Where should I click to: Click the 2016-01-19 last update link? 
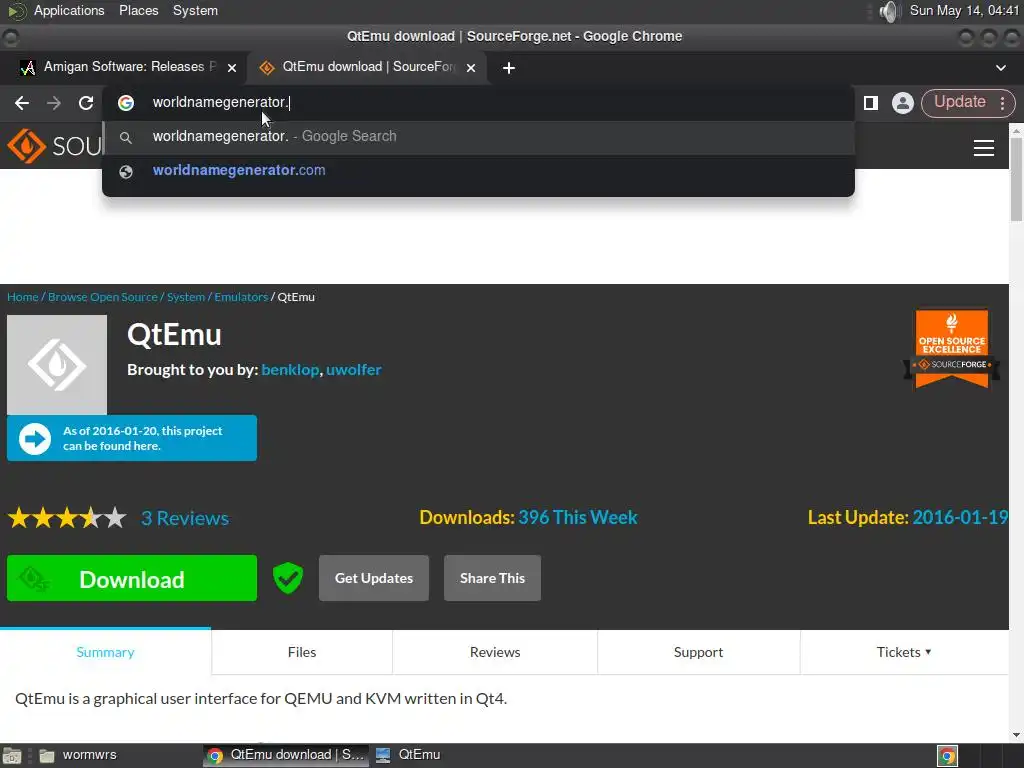point(960,518)
